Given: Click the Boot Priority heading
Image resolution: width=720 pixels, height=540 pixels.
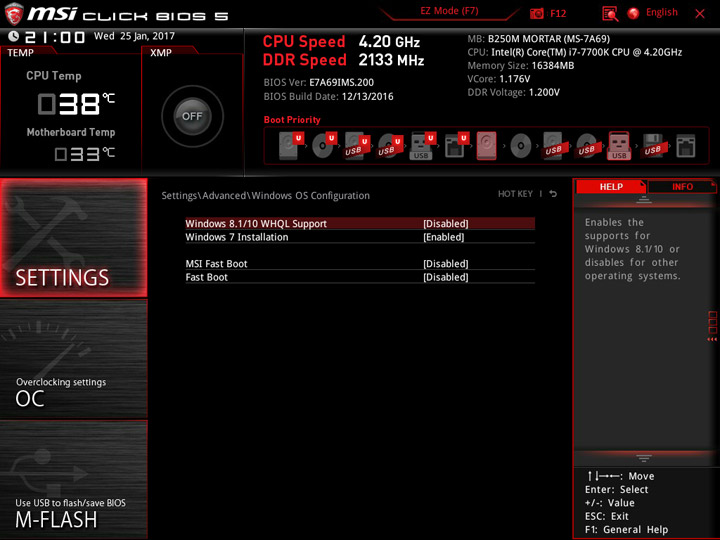Looking at the screenshot, I should pyautogui.click(x=292, y=119).
